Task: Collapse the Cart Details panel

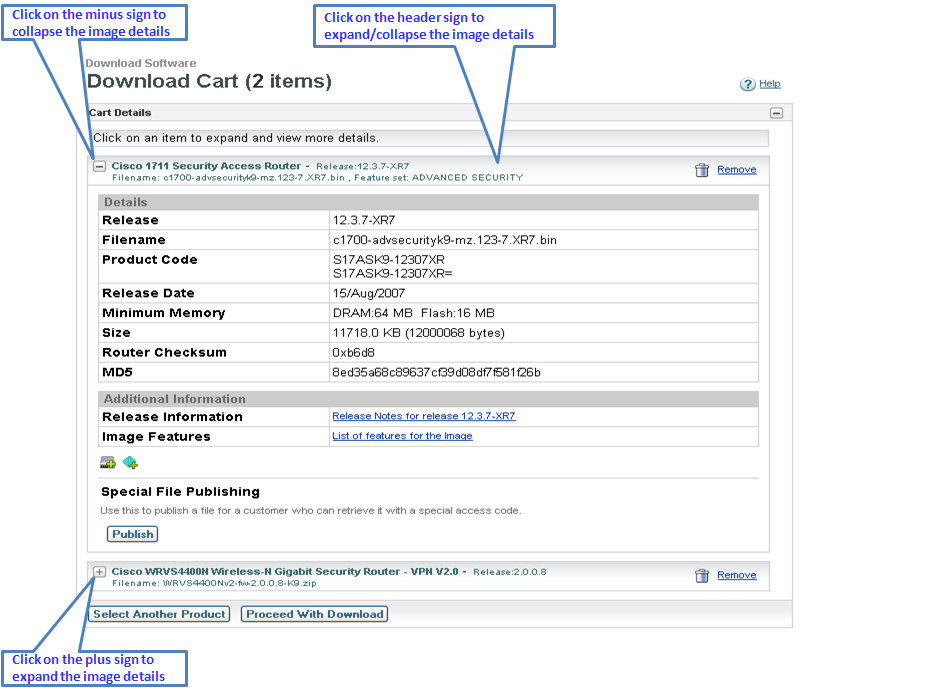Action: [x=776, y=113]
